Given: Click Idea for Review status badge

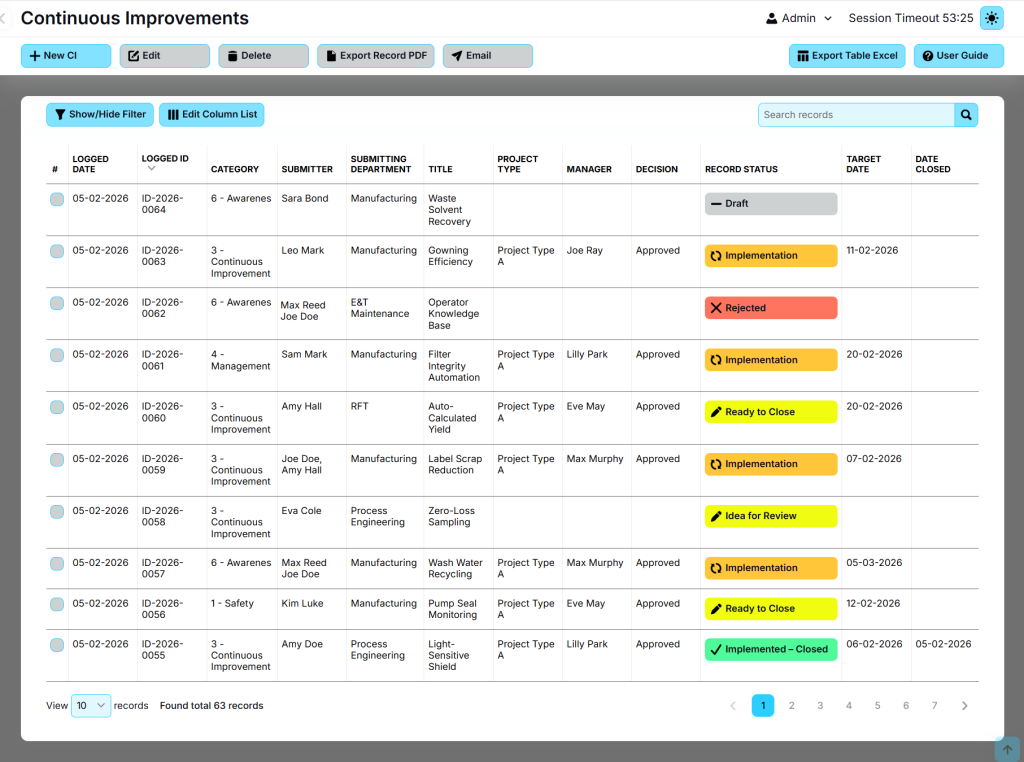Looking at the screenshot, I should [771, 516].
